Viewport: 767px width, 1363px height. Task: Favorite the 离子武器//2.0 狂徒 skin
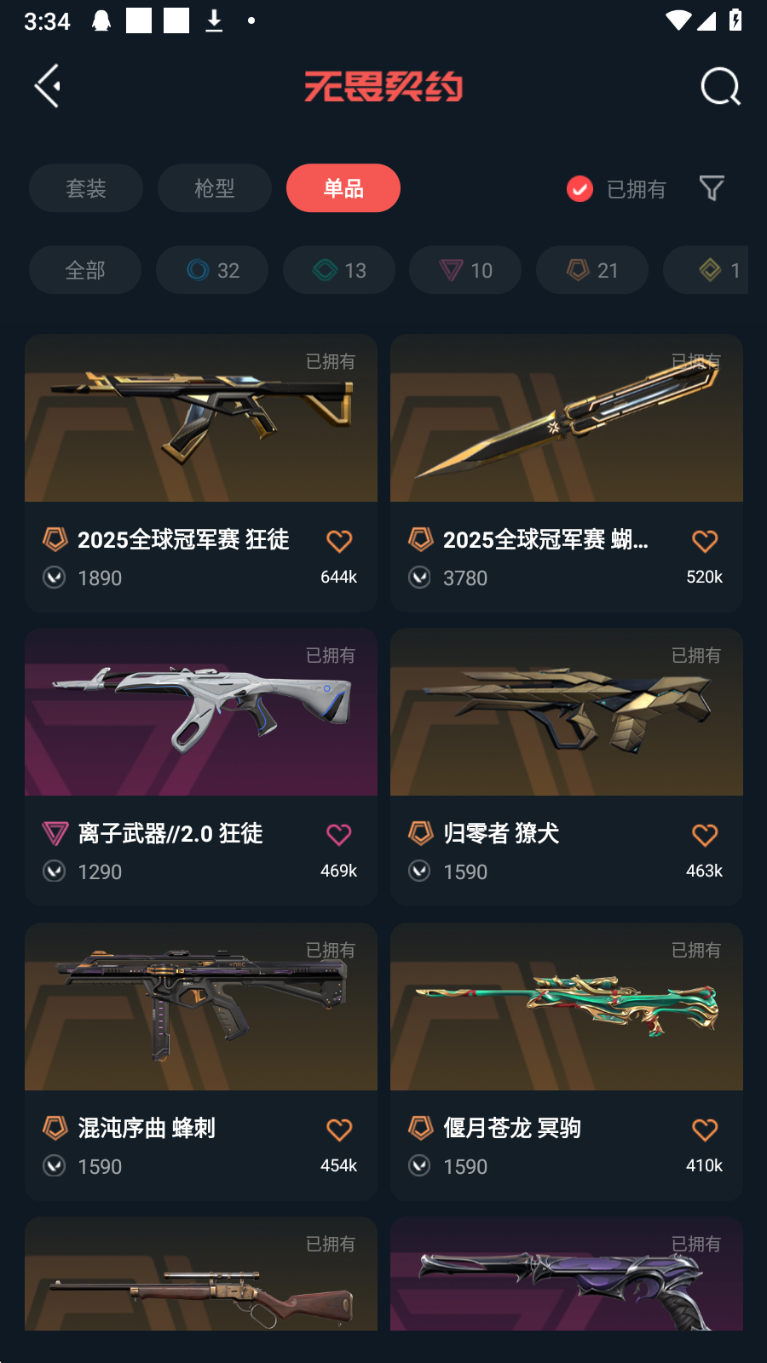point(339,835)
